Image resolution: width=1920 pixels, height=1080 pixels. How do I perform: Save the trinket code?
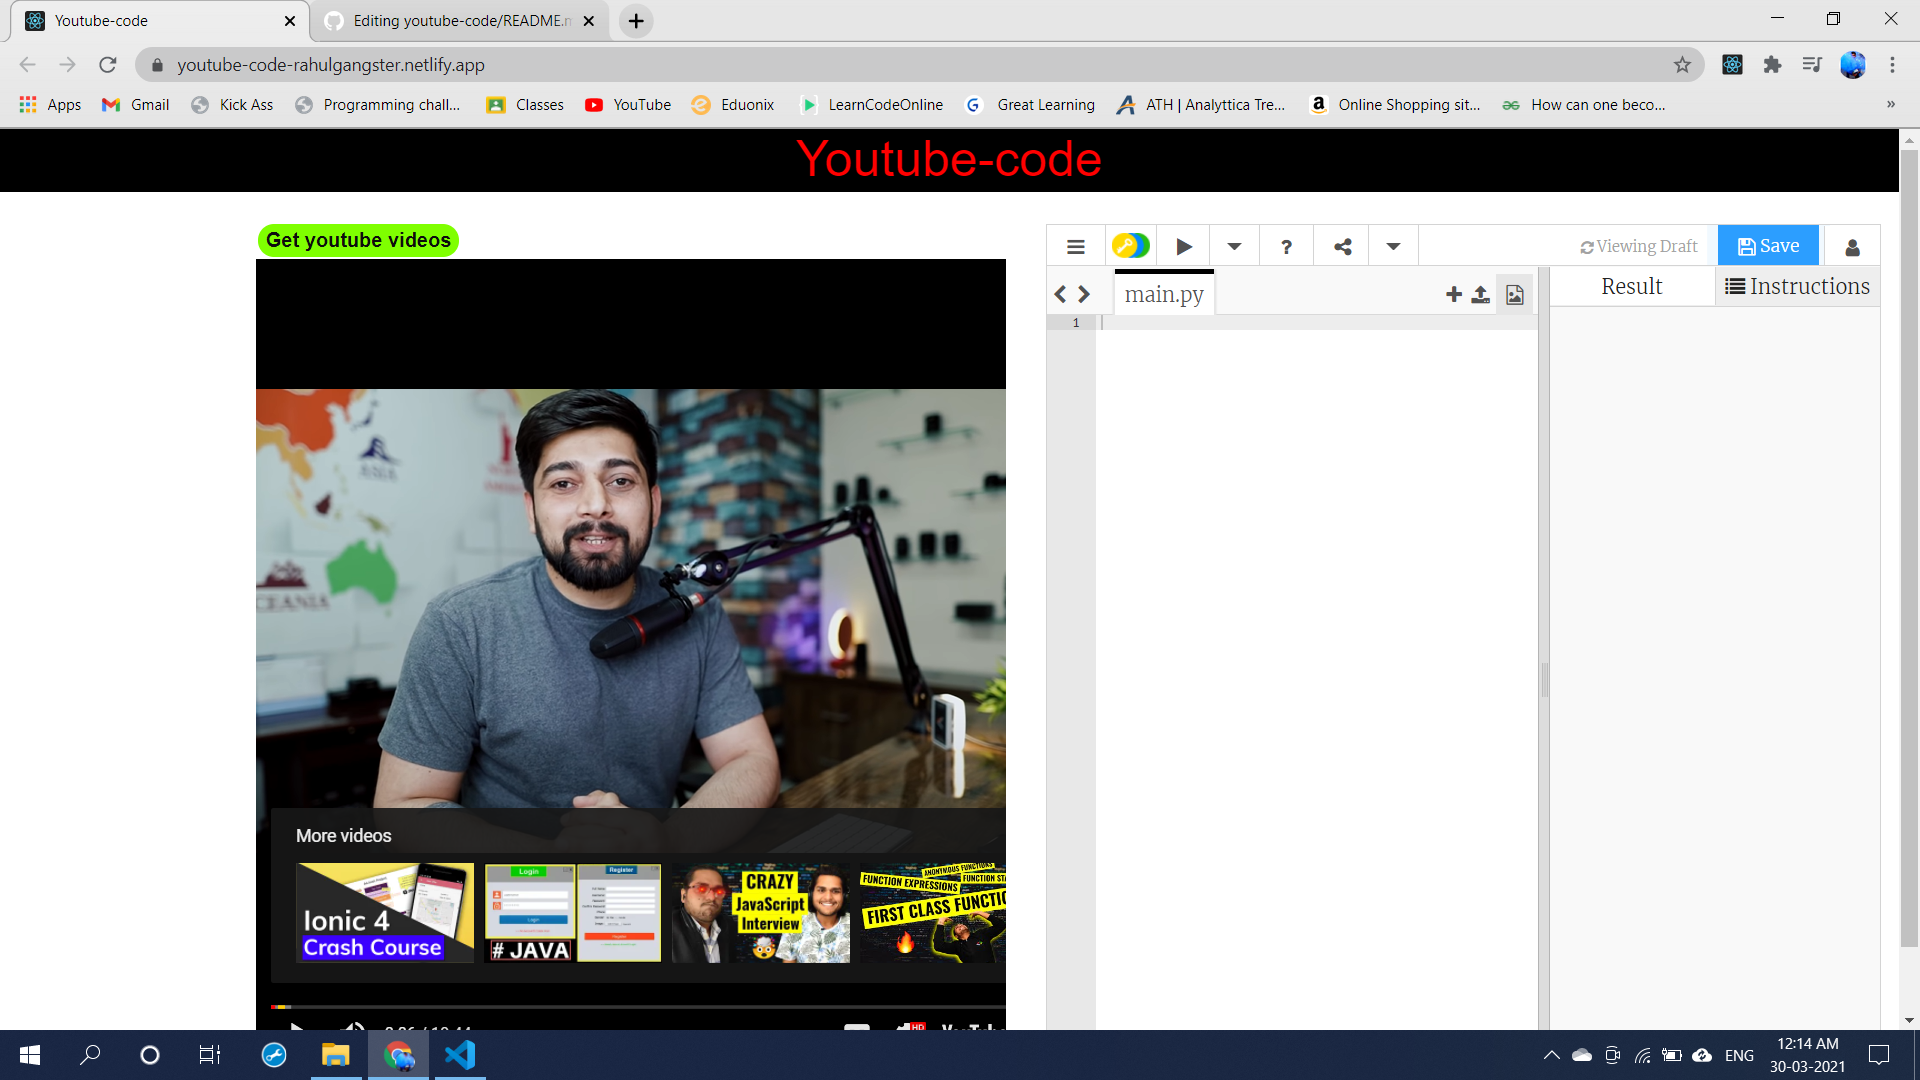coord(1768,246)
